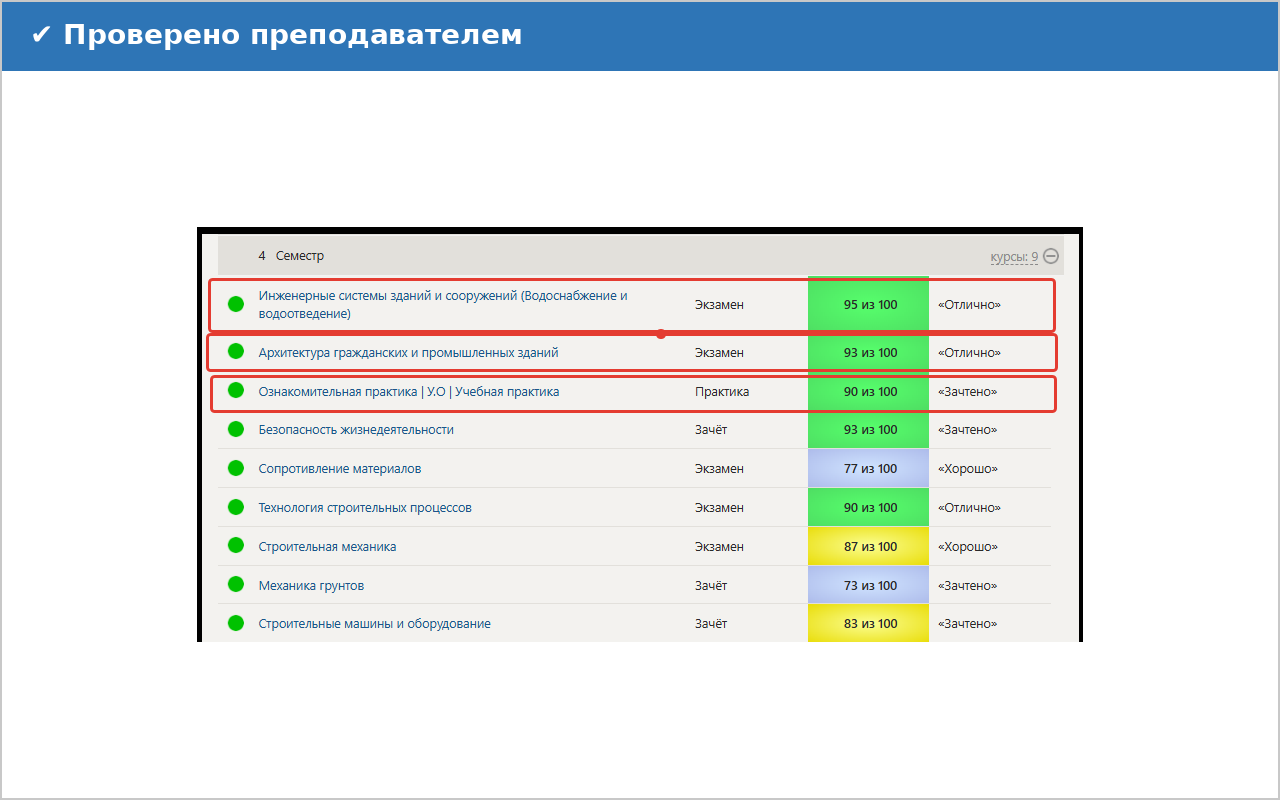The height and width of the screenshot is (800, 1280).
Task: Open Сопротивление материалов course link
Action: click(340, 469)
